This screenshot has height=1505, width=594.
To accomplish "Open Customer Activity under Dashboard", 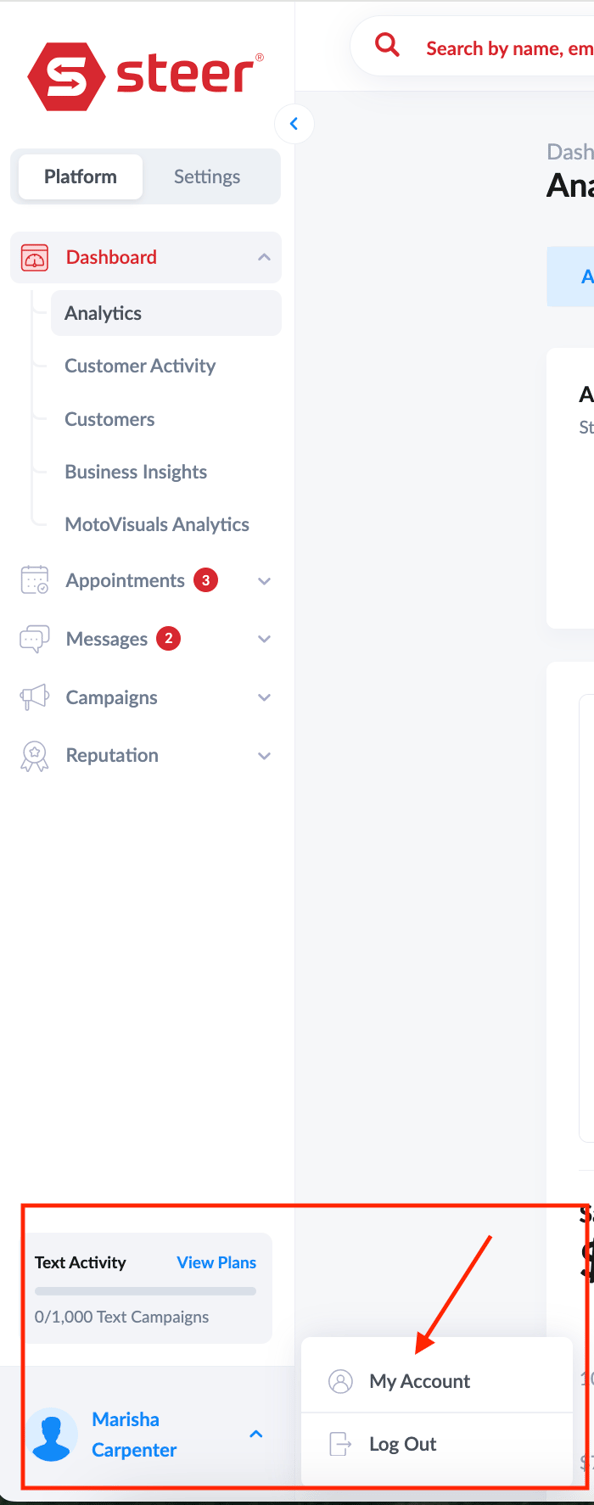I will 140,365.
